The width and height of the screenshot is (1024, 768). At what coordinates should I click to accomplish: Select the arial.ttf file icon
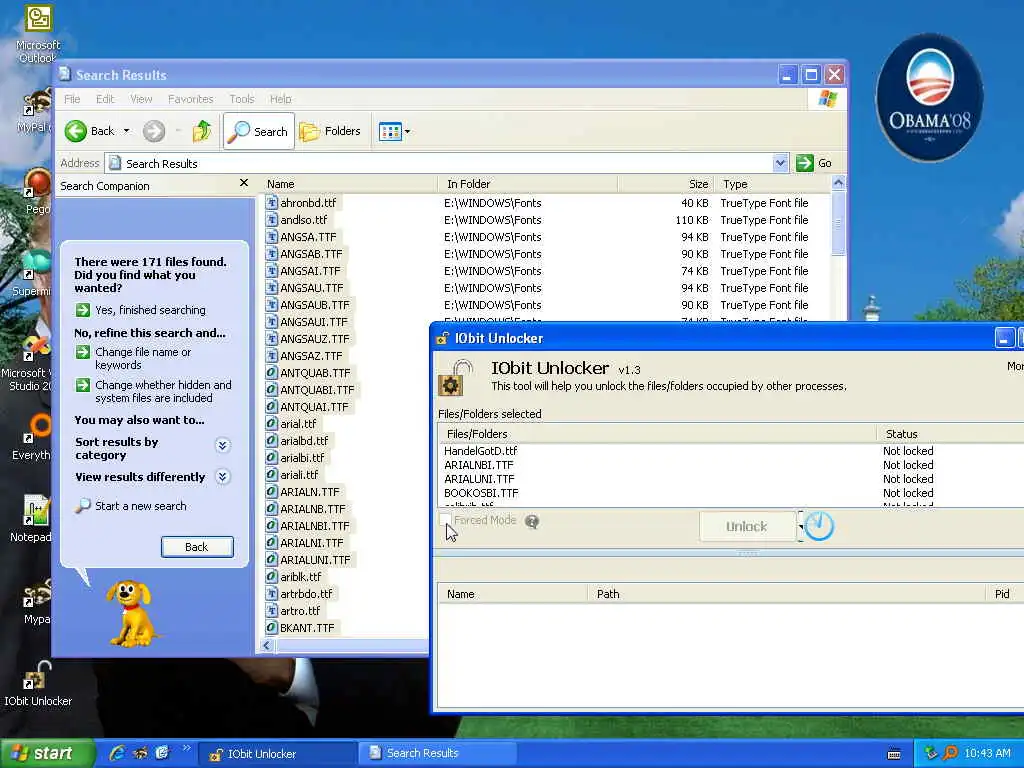[272, 424]
